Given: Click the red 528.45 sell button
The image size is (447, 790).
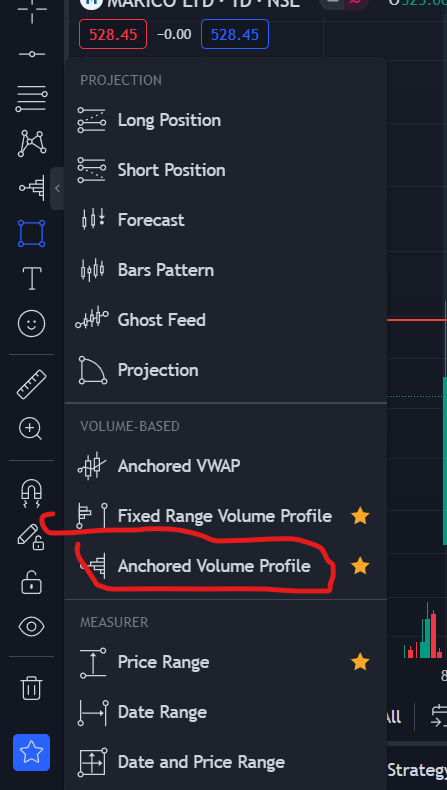Looking at the screenshot, I should [113, 34].
